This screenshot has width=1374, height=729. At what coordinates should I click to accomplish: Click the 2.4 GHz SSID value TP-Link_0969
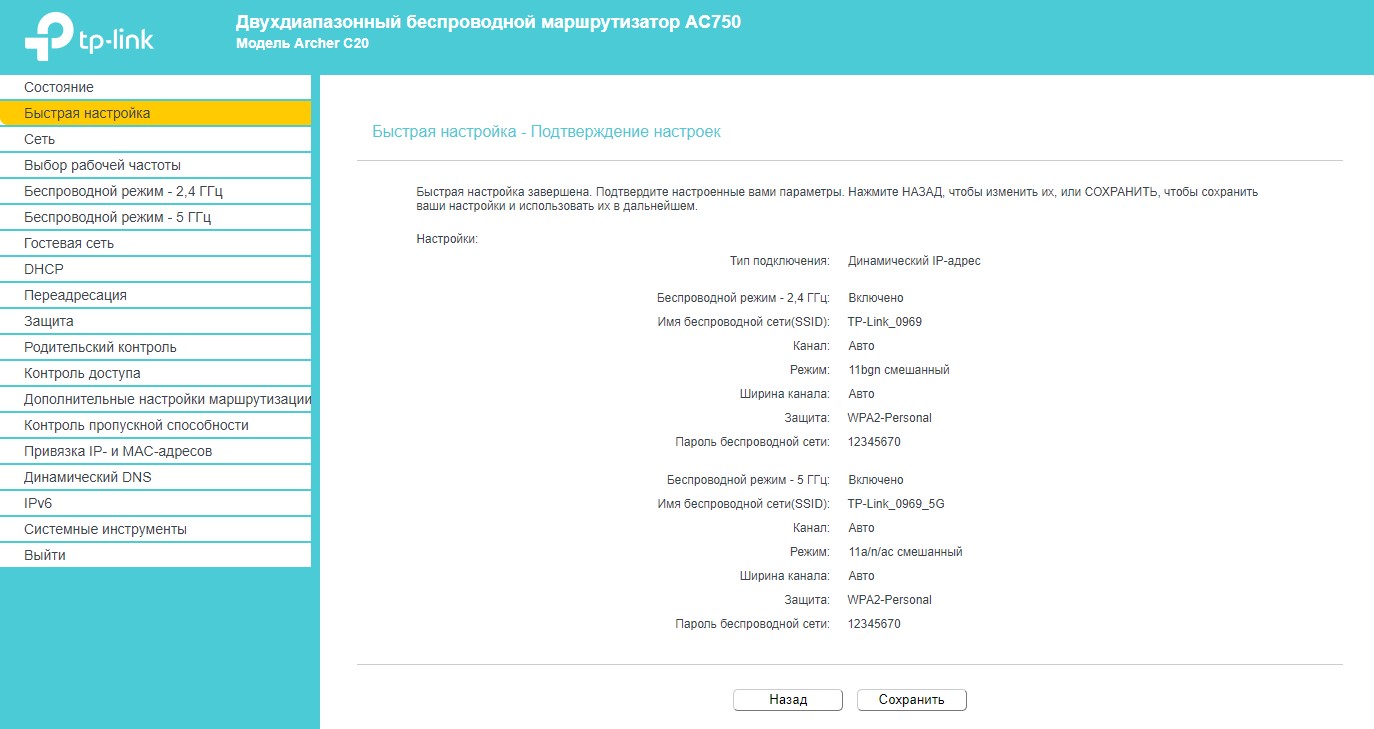click(x=884, y=322)
